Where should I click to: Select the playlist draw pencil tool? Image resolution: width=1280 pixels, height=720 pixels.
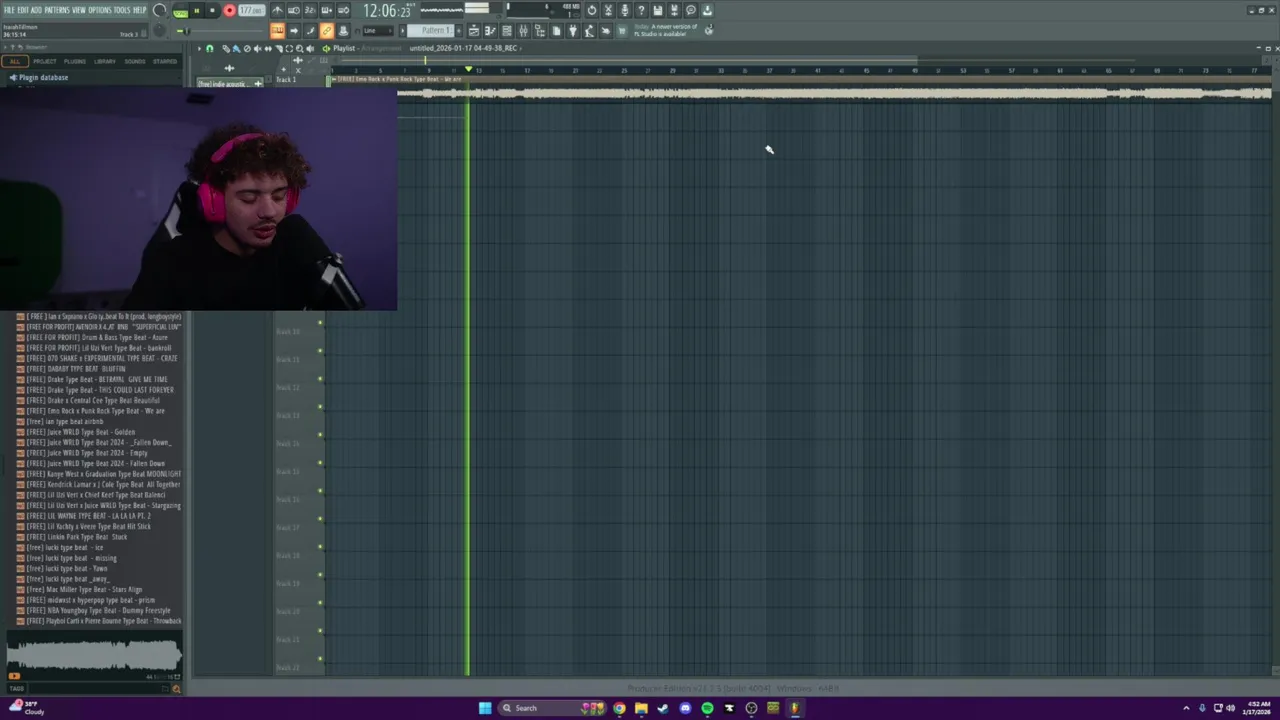(x=226, y=49)
